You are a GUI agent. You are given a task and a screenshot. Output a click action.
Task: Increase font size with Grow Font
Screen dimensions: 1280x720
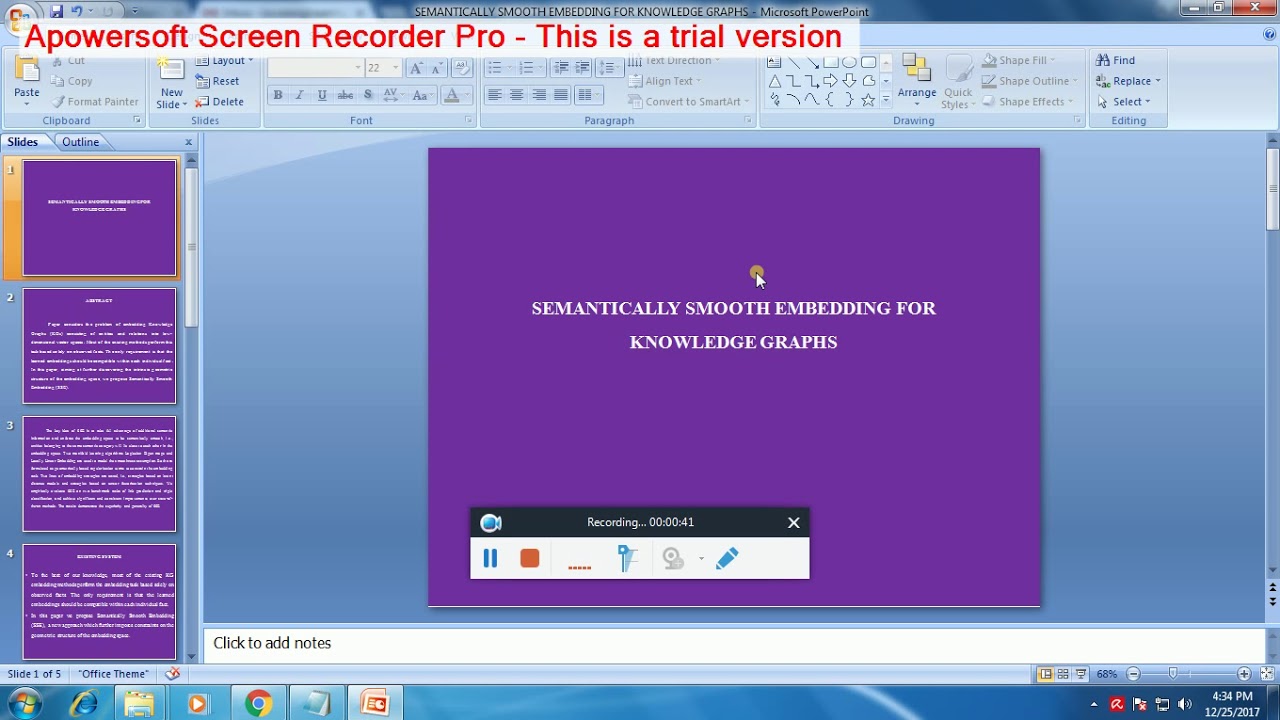click(x=416, y=68)
